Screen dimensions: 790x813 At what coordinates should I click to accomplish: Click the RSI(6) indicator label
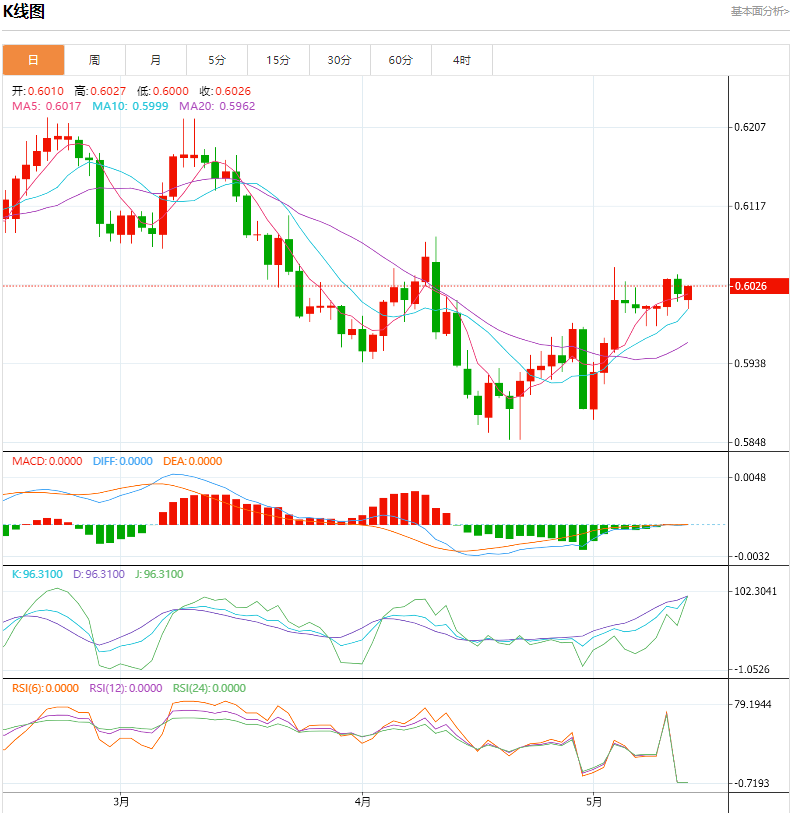point(46,688)
